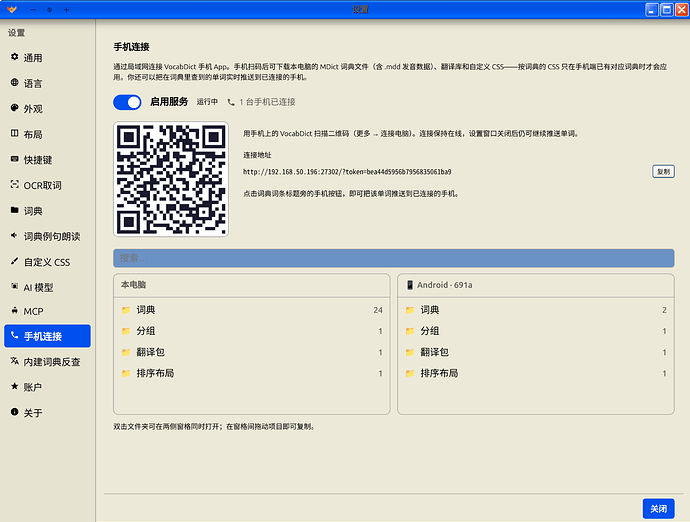This screenshot has height=522, width=690.
Task: Click the keyboard icon beside 快捷键
Action: (x=15, y=159)
